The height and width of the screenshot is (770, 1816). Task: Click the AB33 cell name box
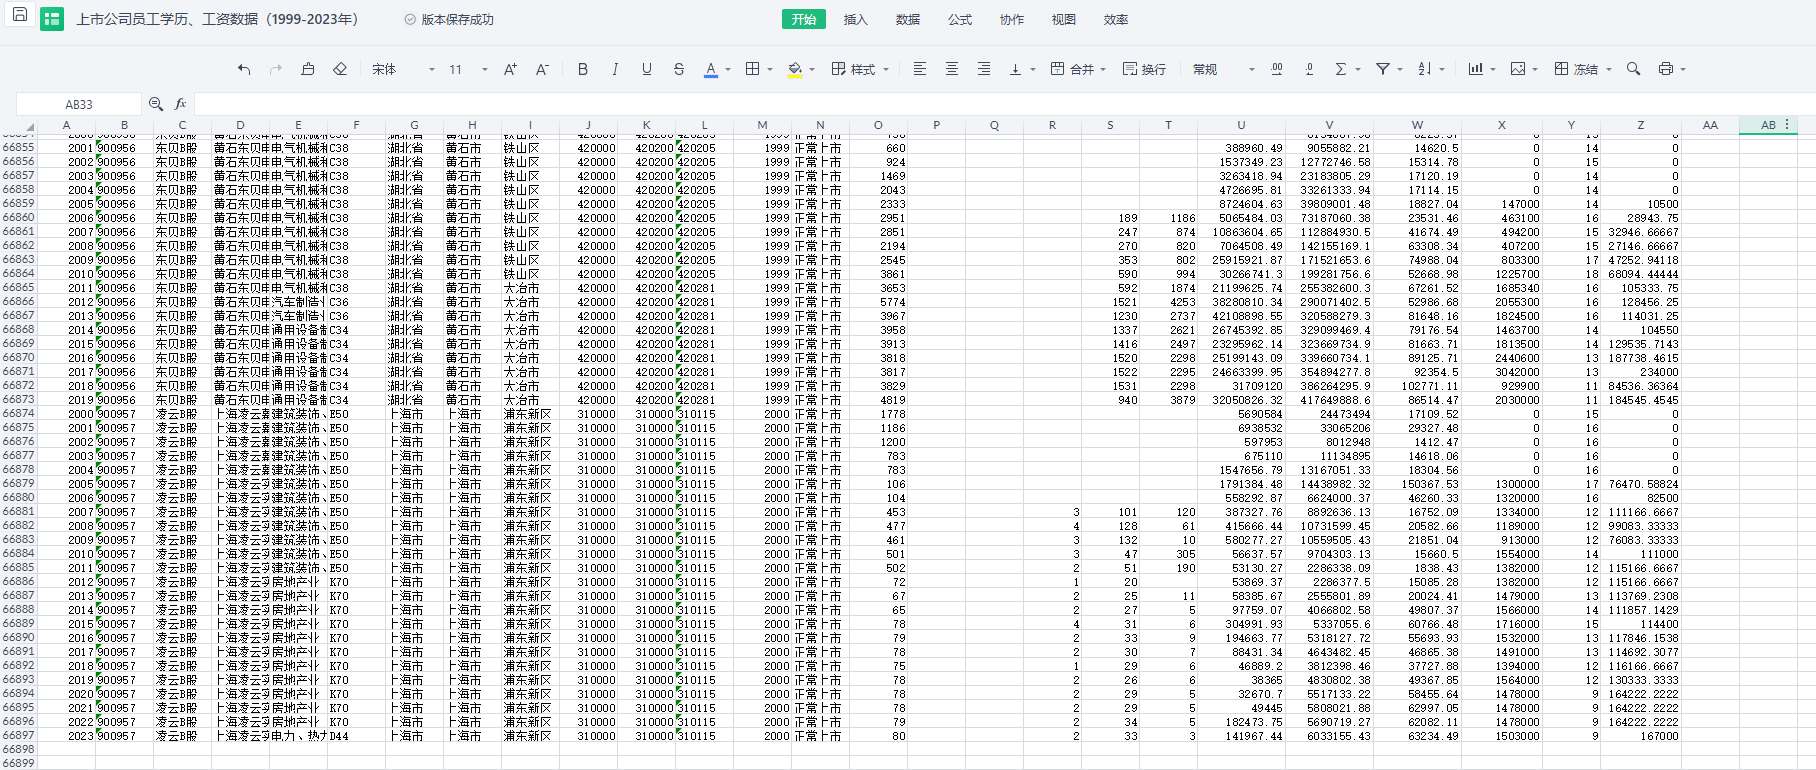79,104
